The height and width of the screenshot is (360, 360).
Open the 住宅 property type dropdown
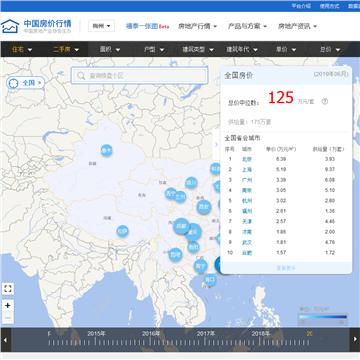(22, 49)
